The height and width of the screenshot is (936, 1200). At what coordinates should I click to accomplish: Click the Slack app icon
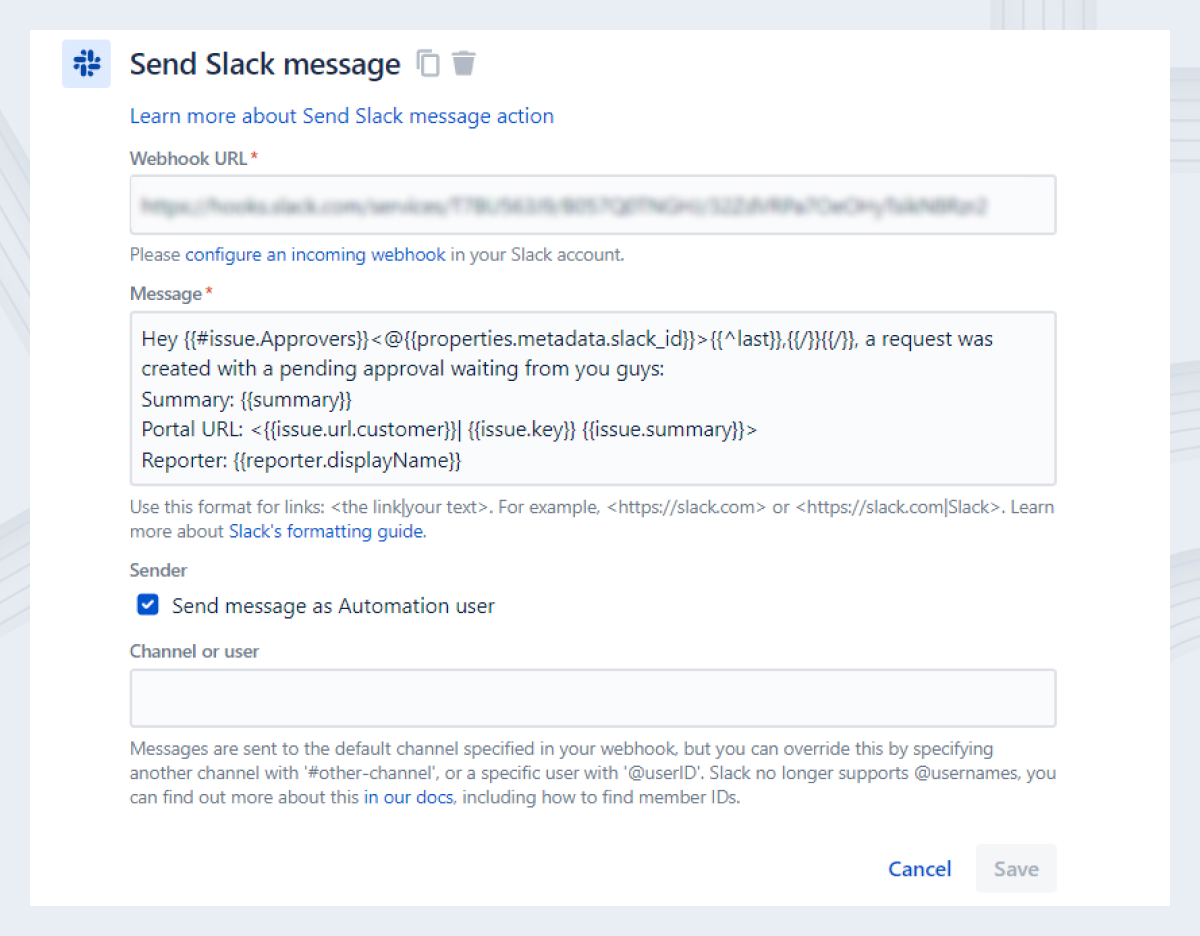pos(86,63)
